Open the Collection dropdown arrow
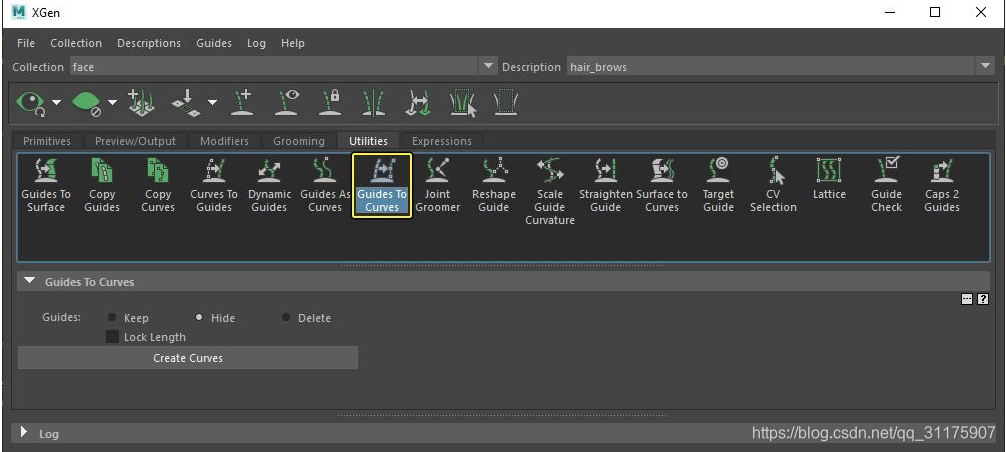The image size is (1006, 452). pos(488,66)
